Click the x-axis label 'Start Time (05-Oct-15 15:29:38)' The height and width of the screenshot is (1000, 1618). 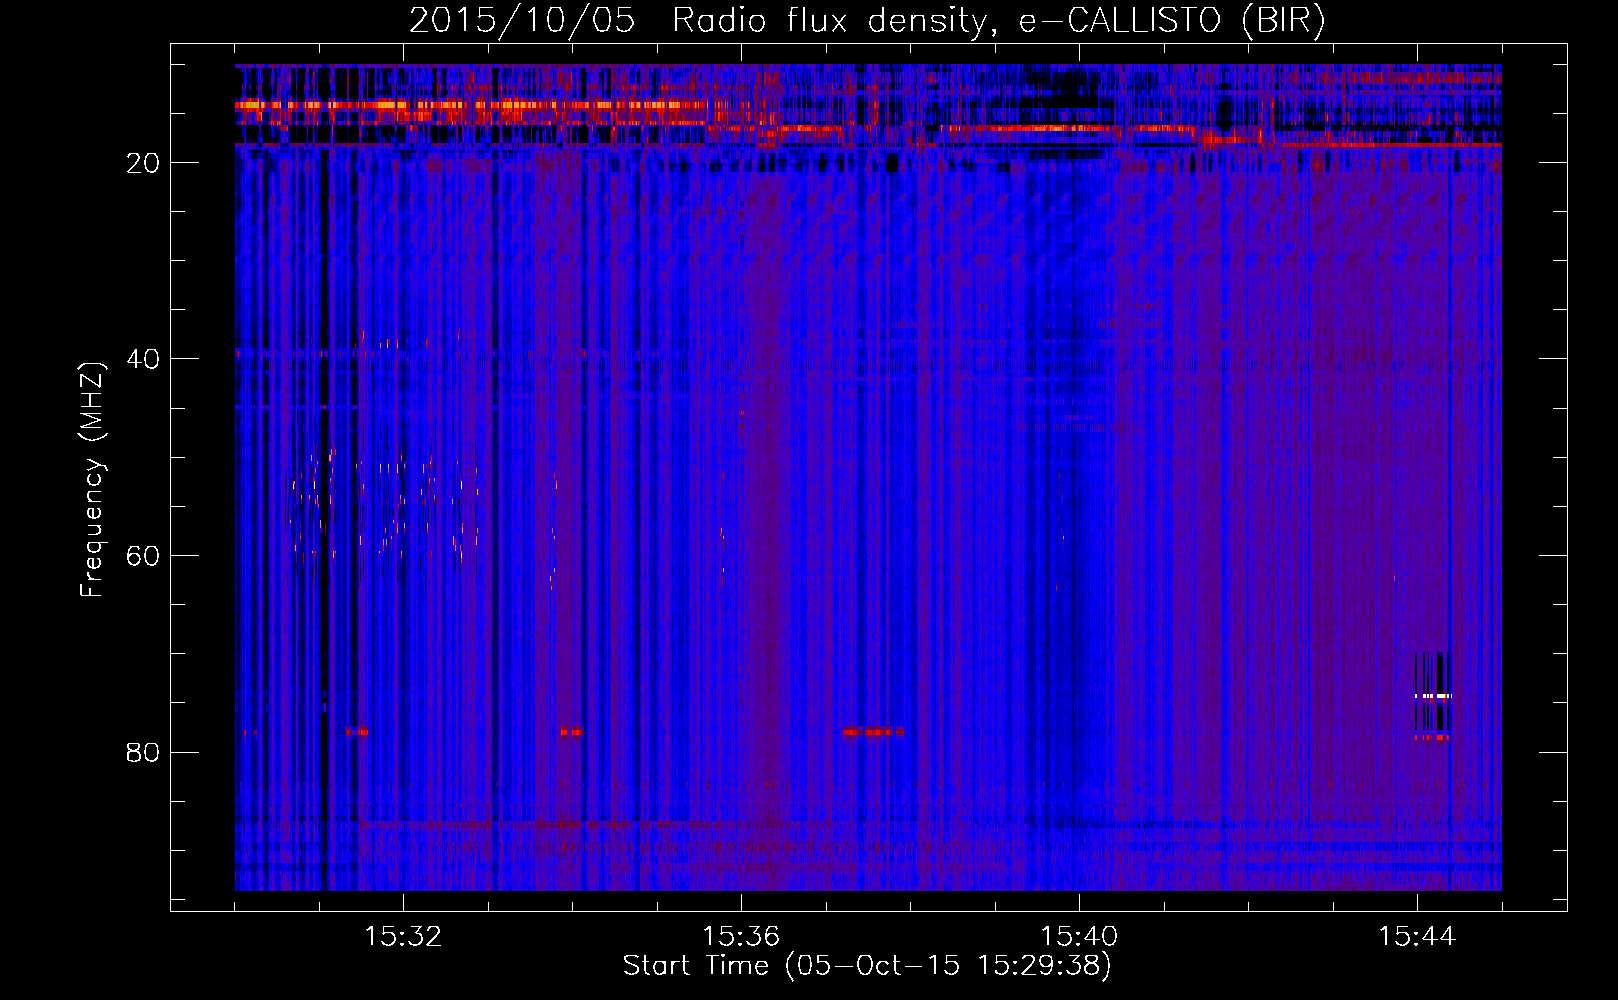(867, 966)
